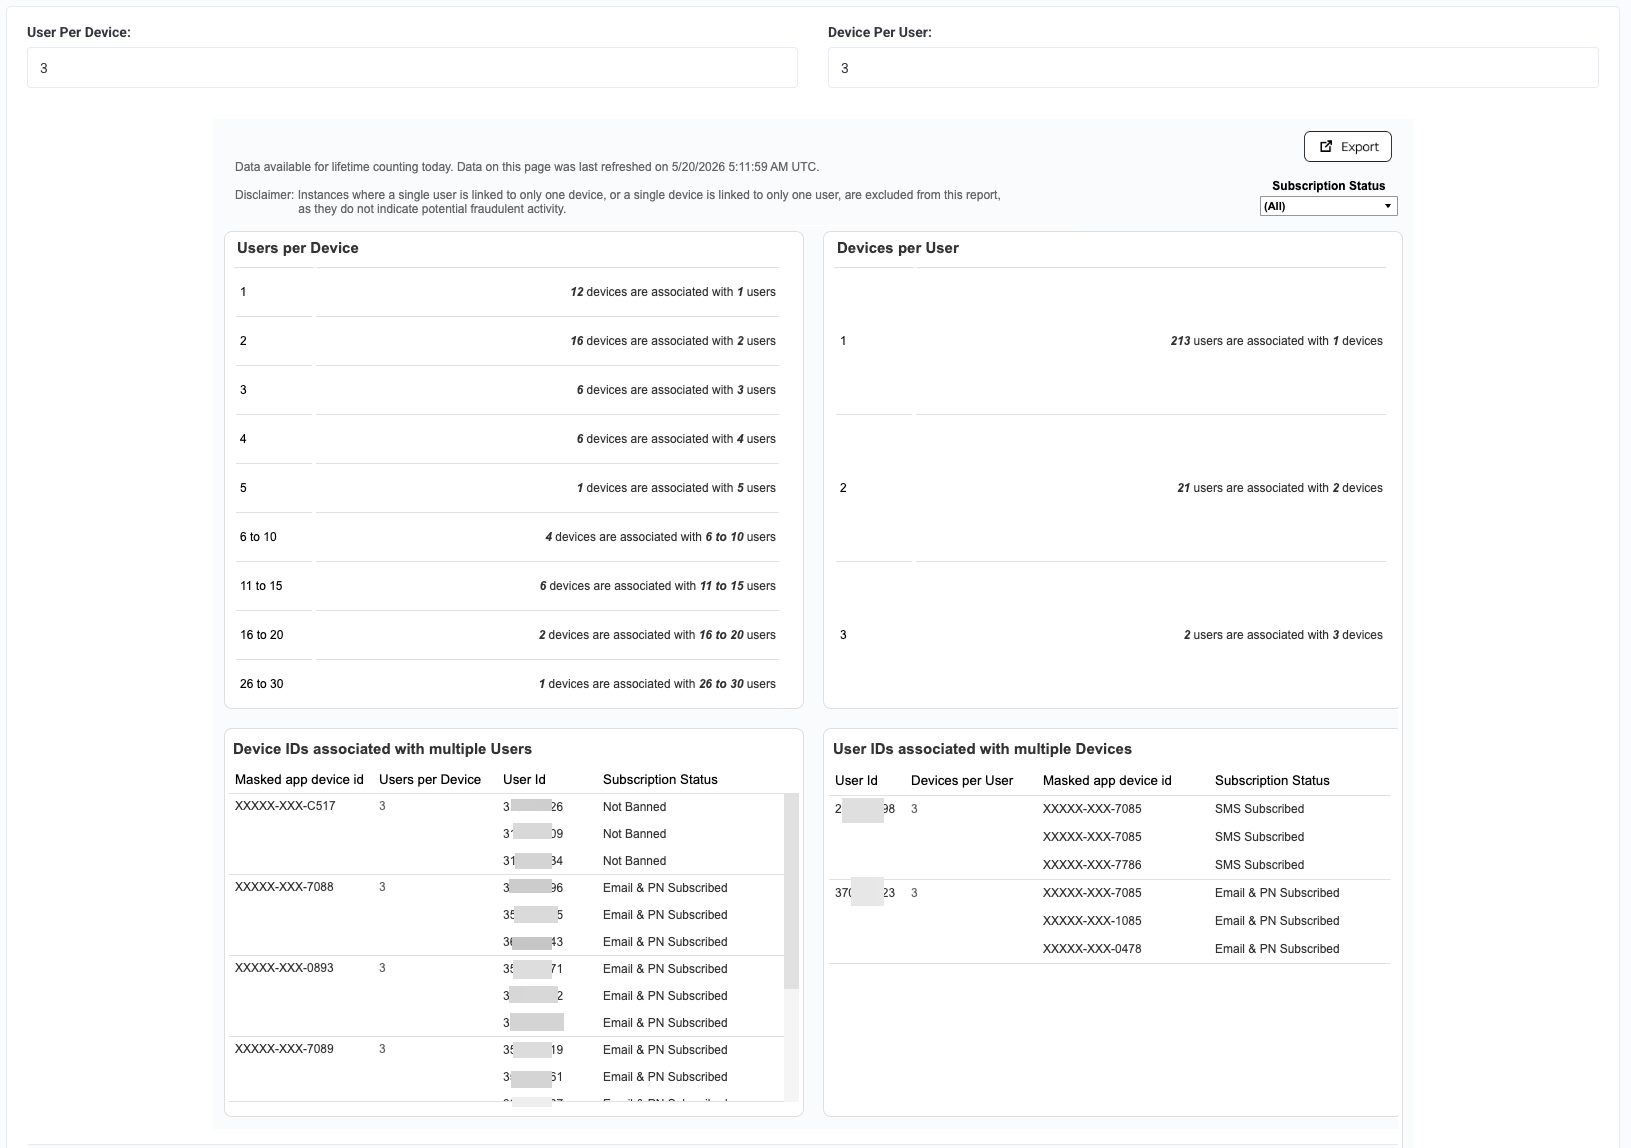
Task: Edit the Device Per User input field
Action: pyautogui.click(x=1213, y=68)
